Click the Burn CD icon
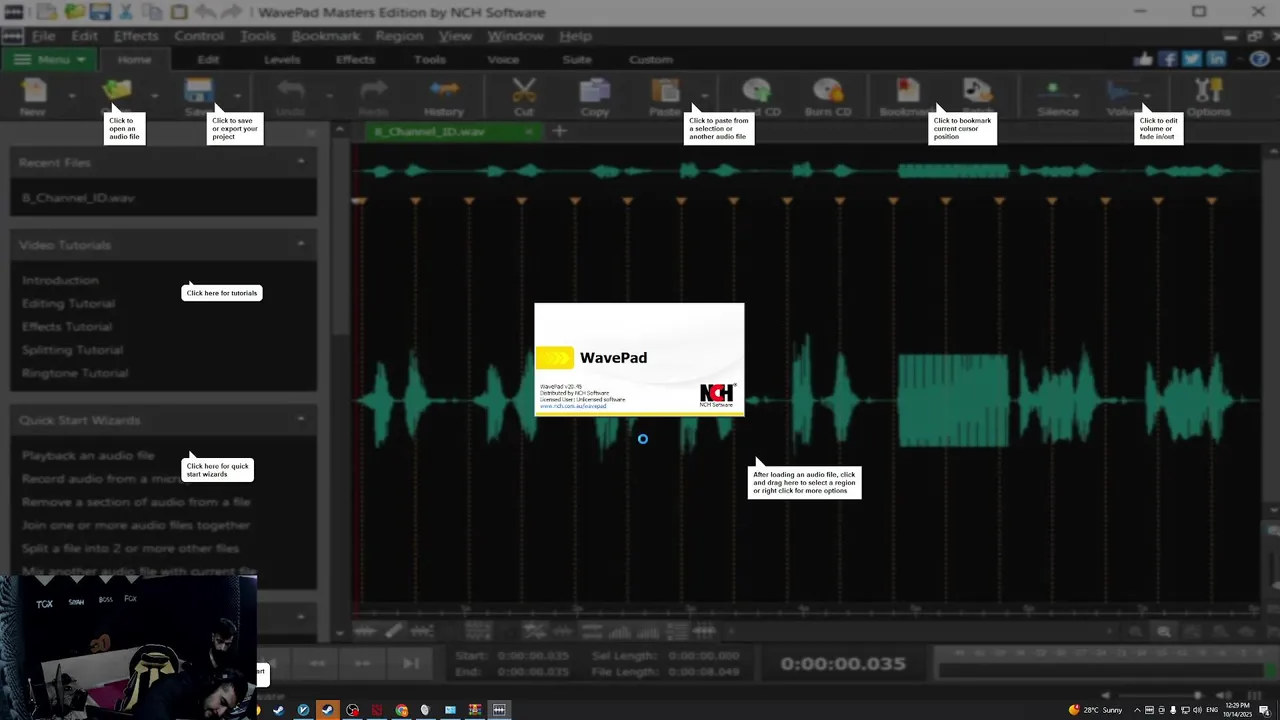This screenshot has height=720, width=1280. 828,91
